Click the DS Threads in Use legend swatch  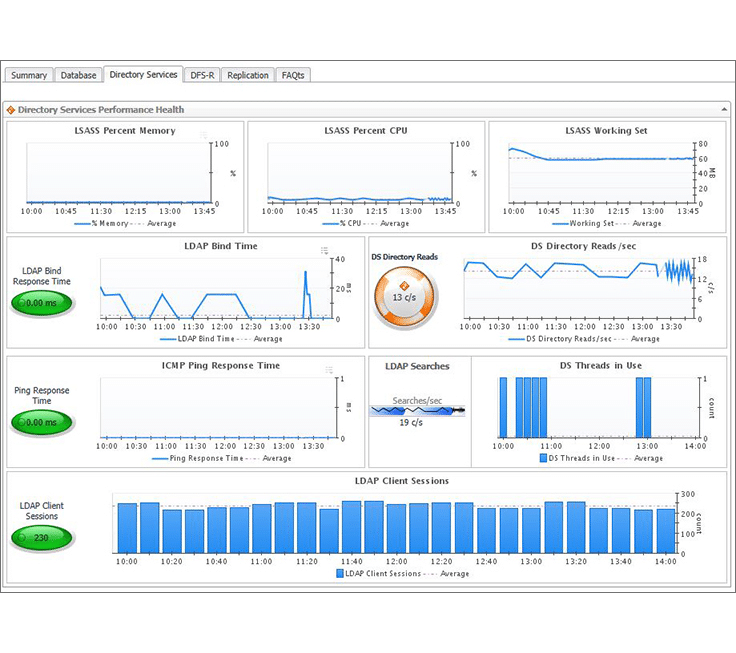click(x=543, y=458)
